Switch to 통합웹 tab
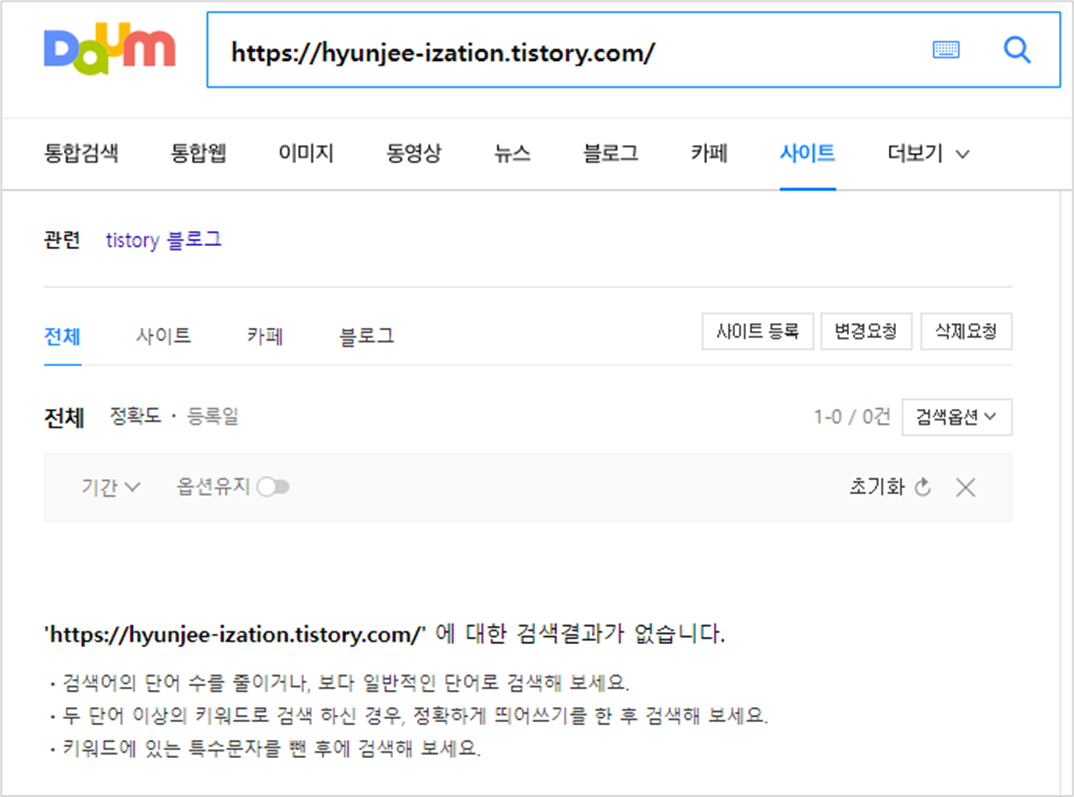 pyautogui.click(x=198, y=153)
